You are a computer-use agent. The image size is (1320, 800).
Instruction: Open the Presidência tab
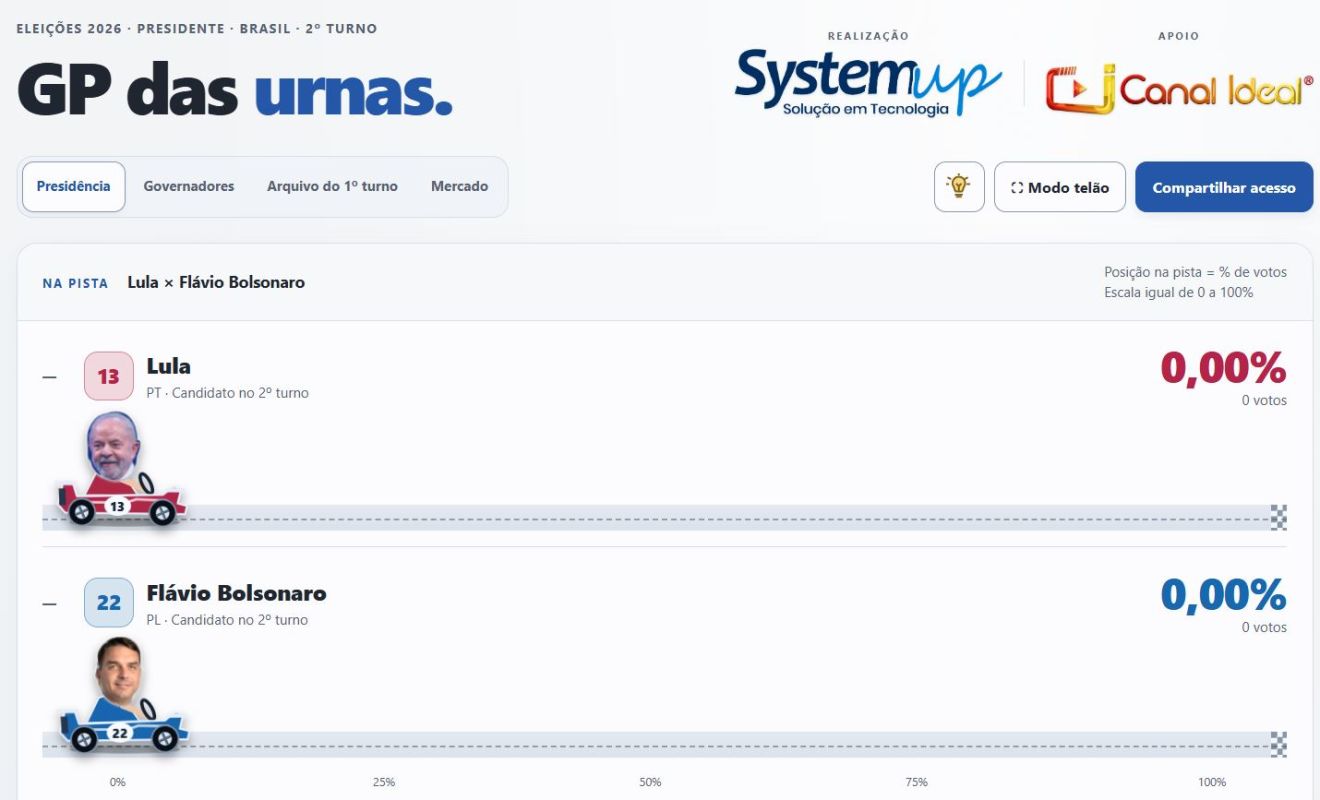tap(74, 187)
